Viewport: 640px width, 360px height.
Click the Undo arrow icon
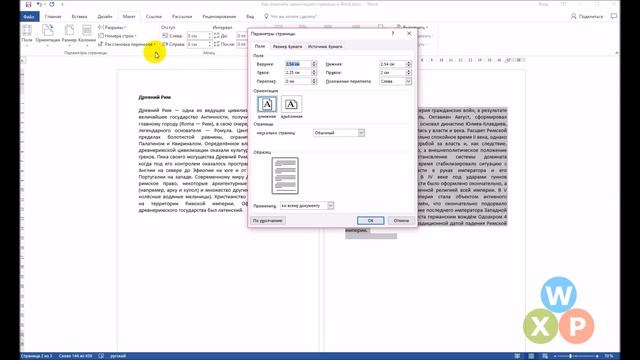tap(39, 4)
